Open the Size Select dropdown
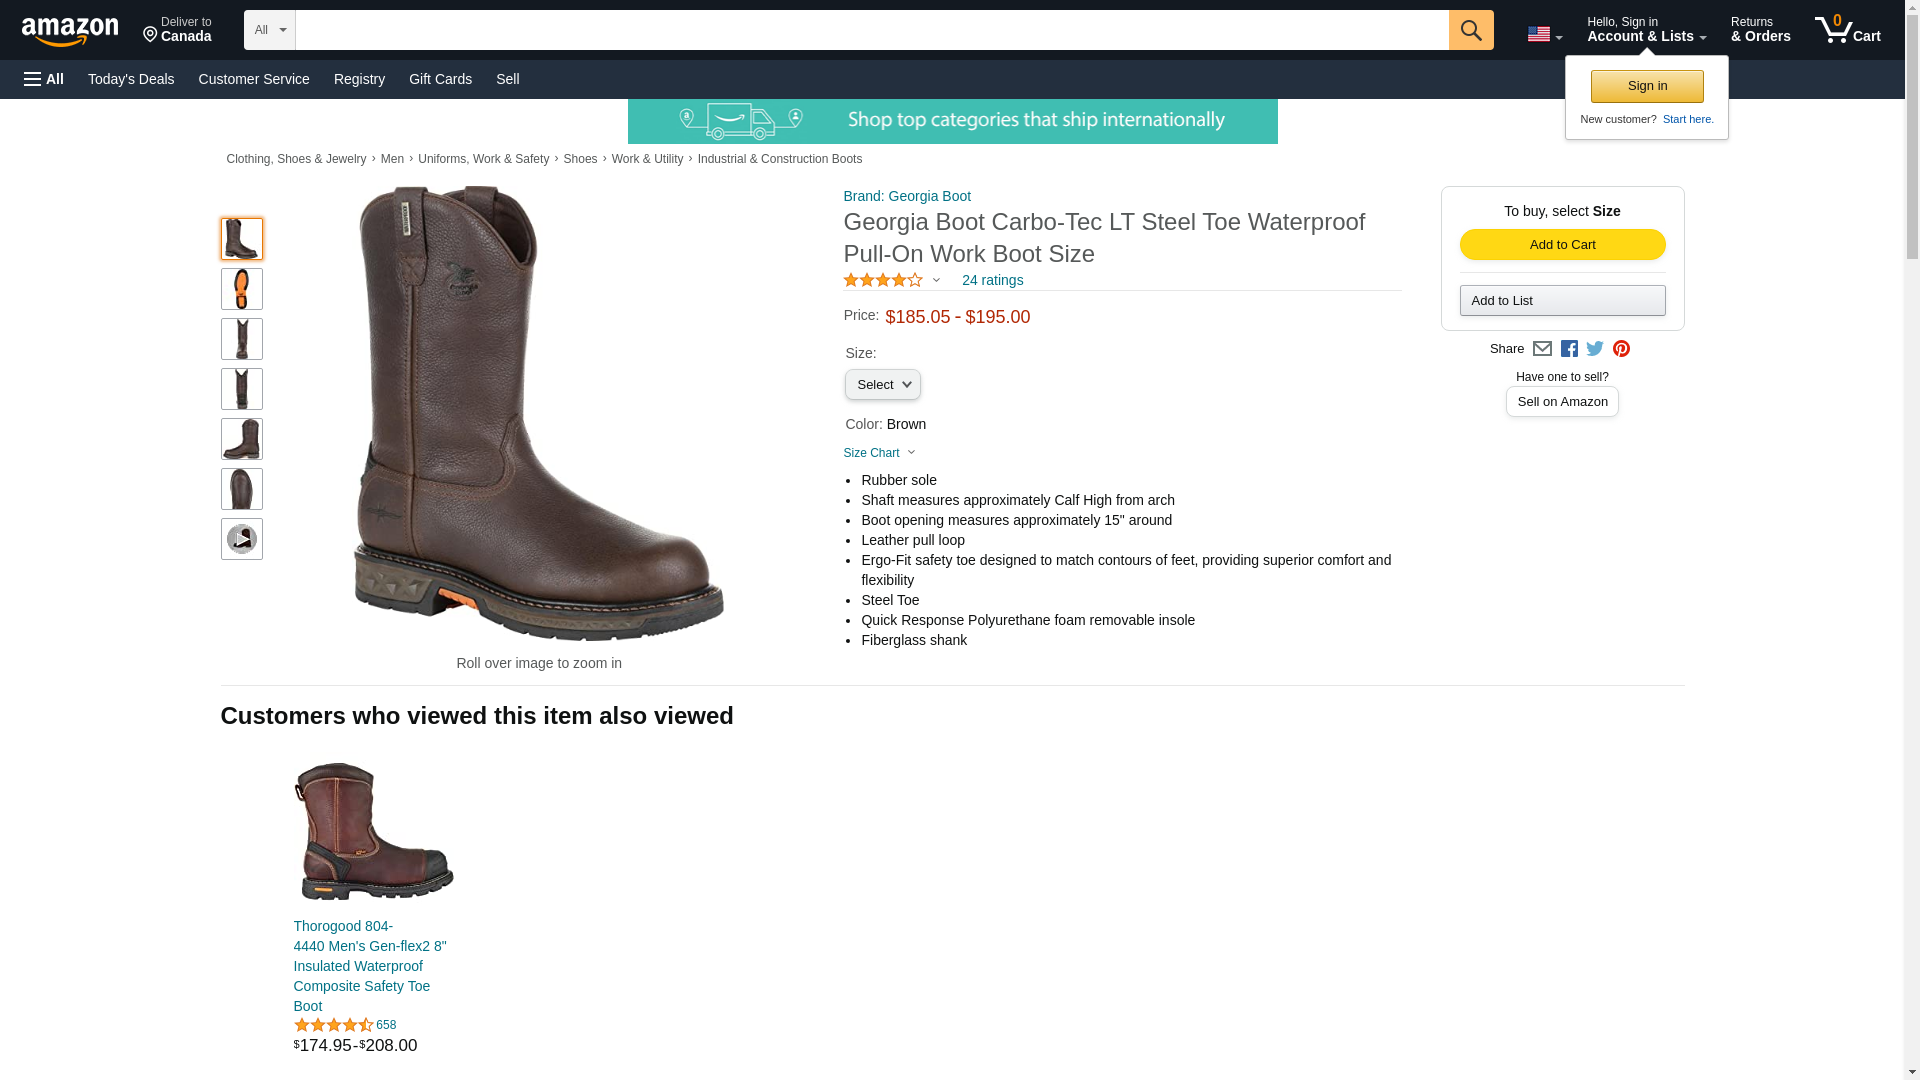 882,385
